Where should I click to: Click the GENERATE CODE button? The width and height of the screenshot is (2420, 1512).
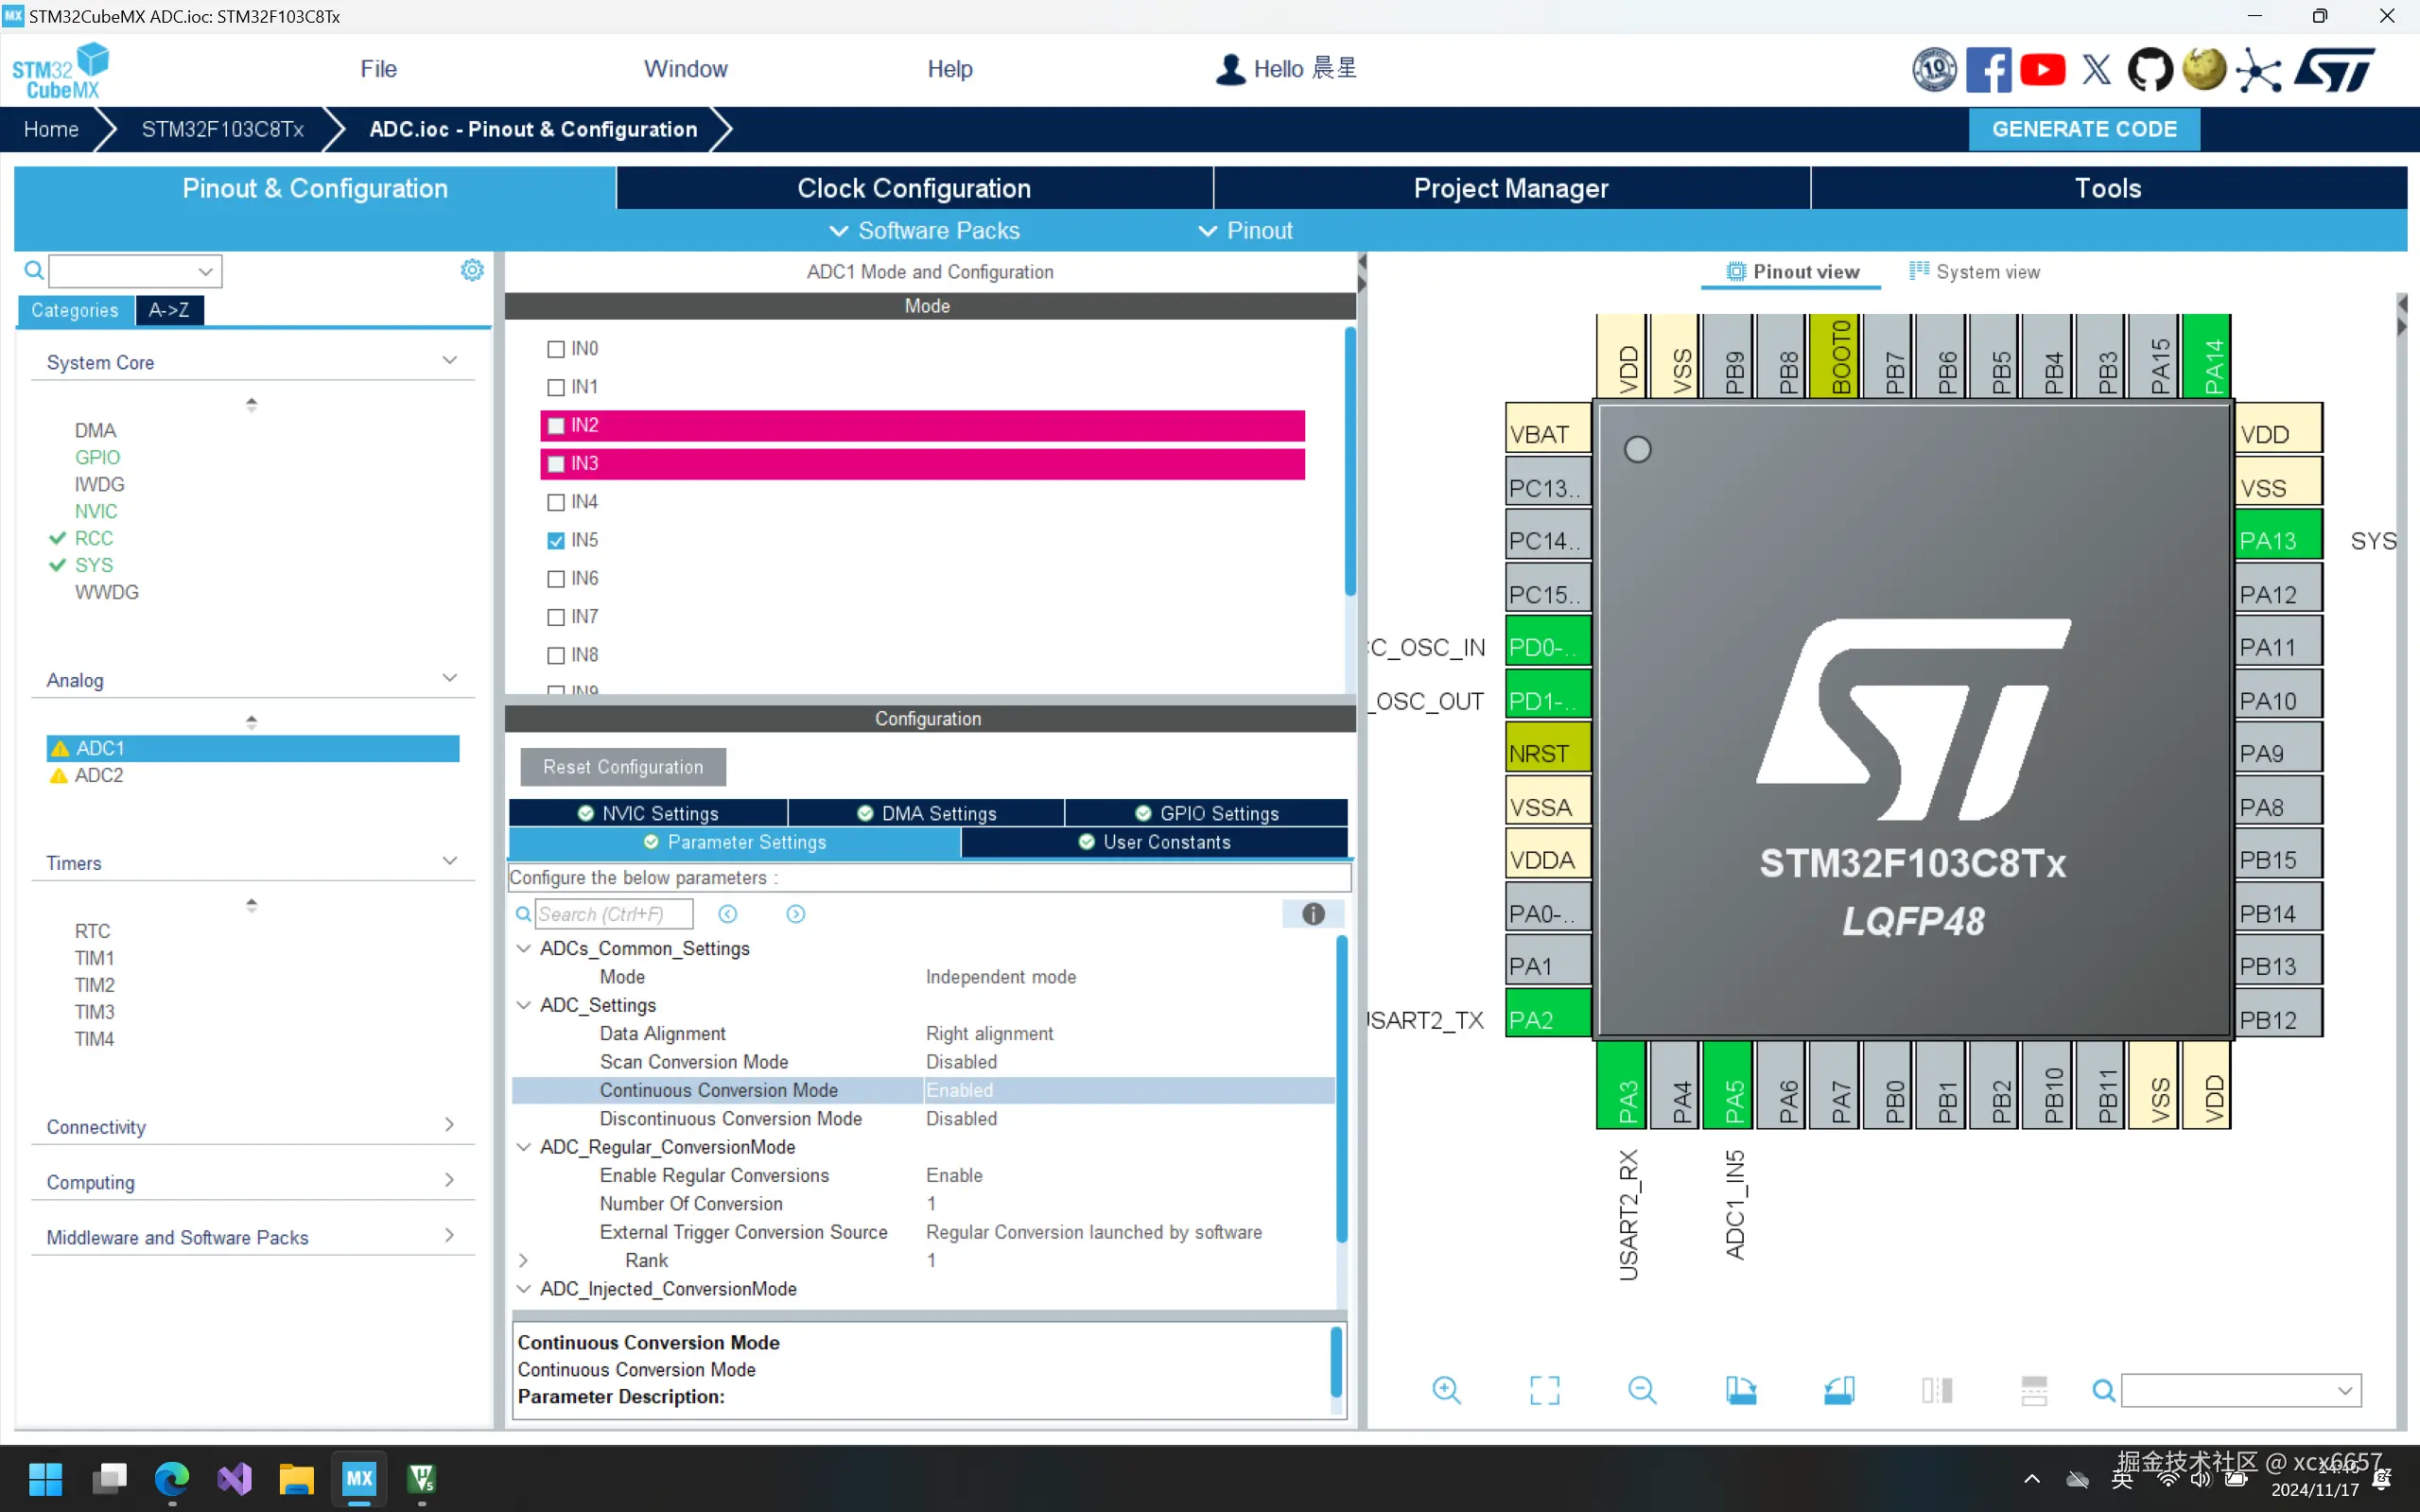point(2083,129)
